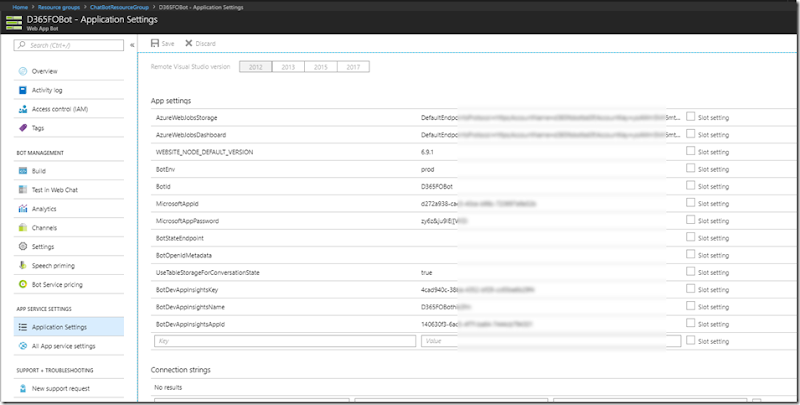The image size is (800, 405).
Task: Tick Slot setting for AzureWebJobsStorage
Action: pos(690,117)
